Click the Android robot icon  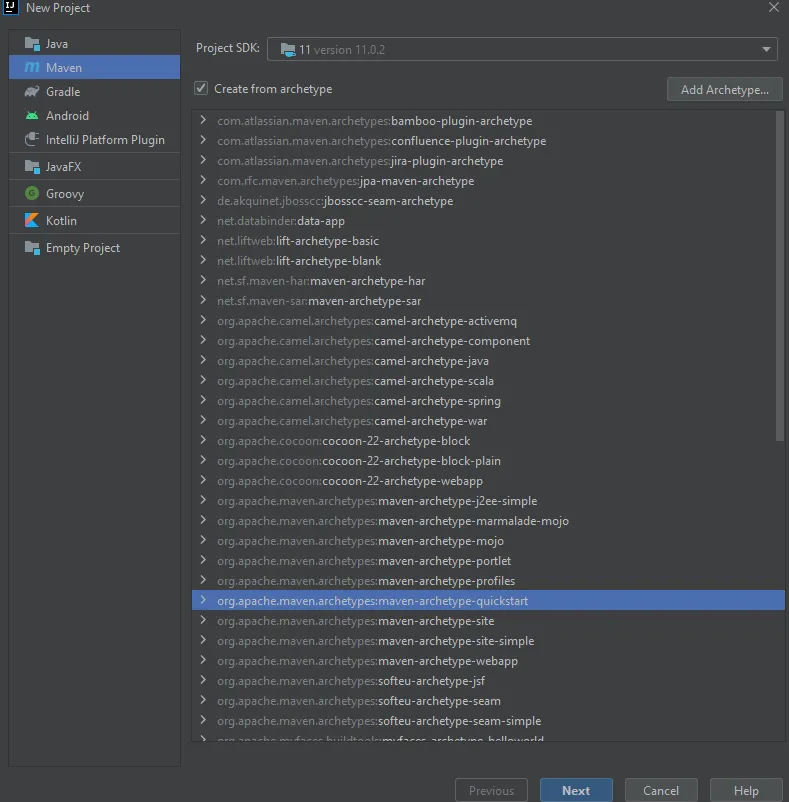pyautogui.click(x=32, y=116)
